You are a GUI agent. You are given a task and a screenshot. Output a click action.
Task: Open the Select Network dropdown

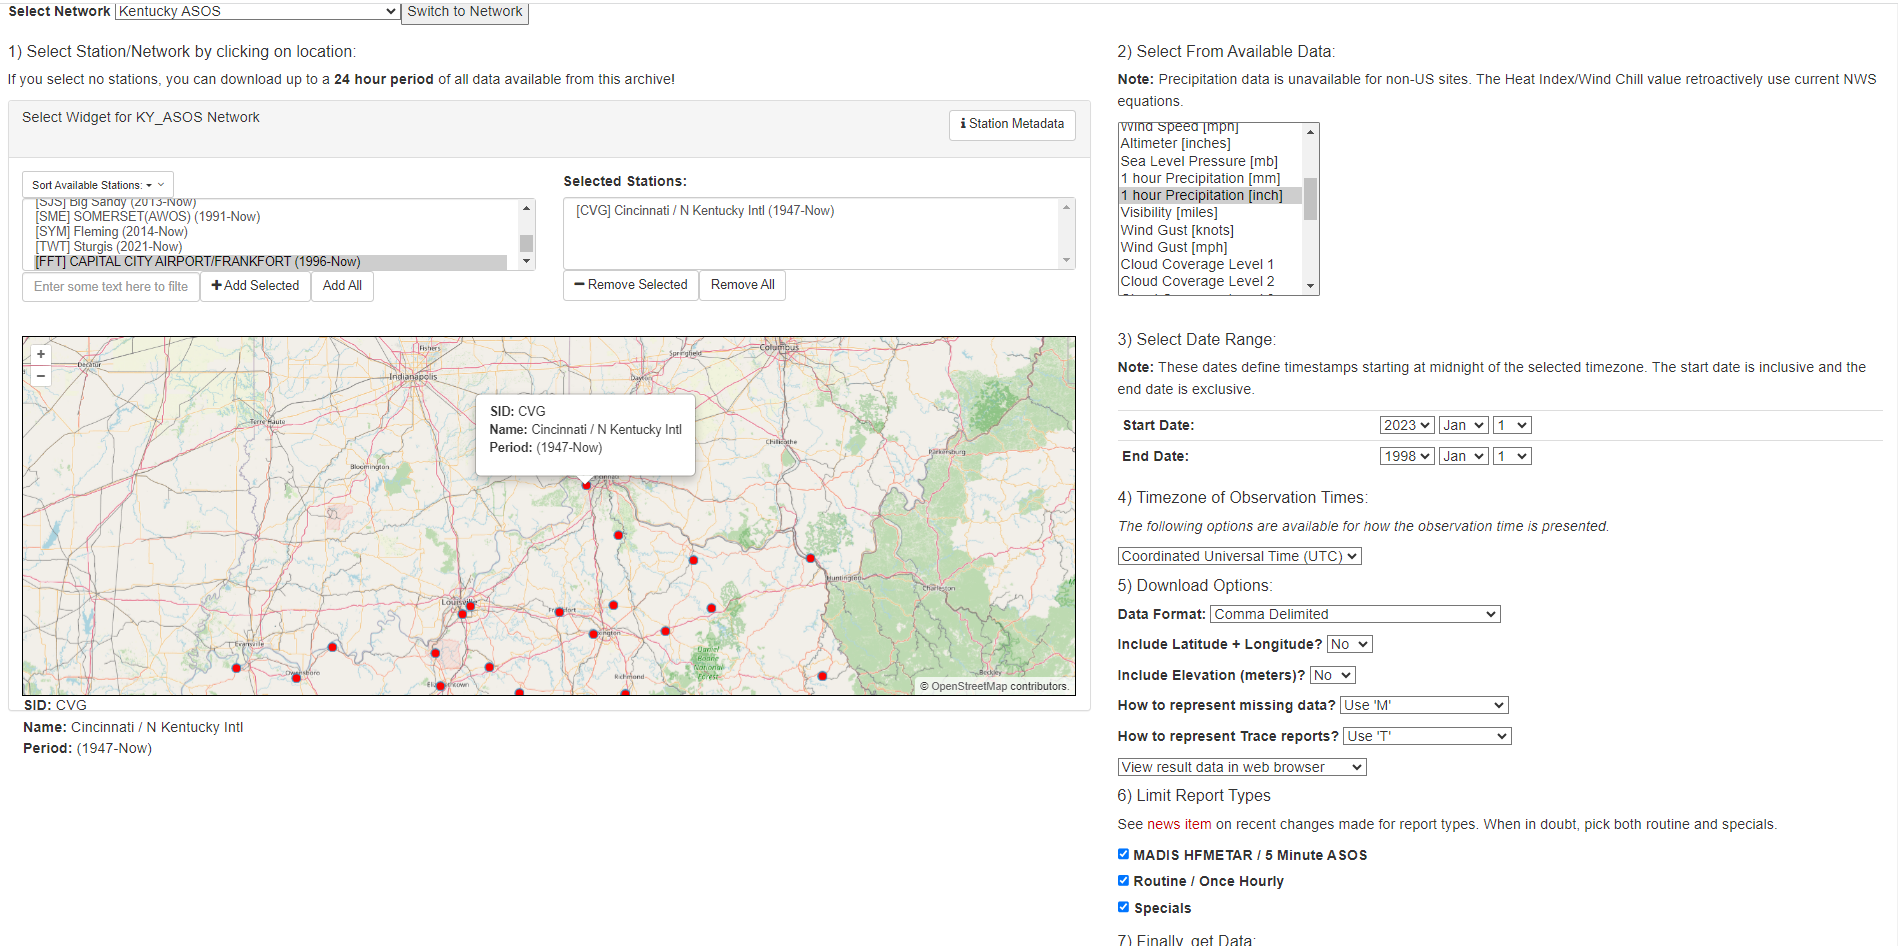coord(257,11)
